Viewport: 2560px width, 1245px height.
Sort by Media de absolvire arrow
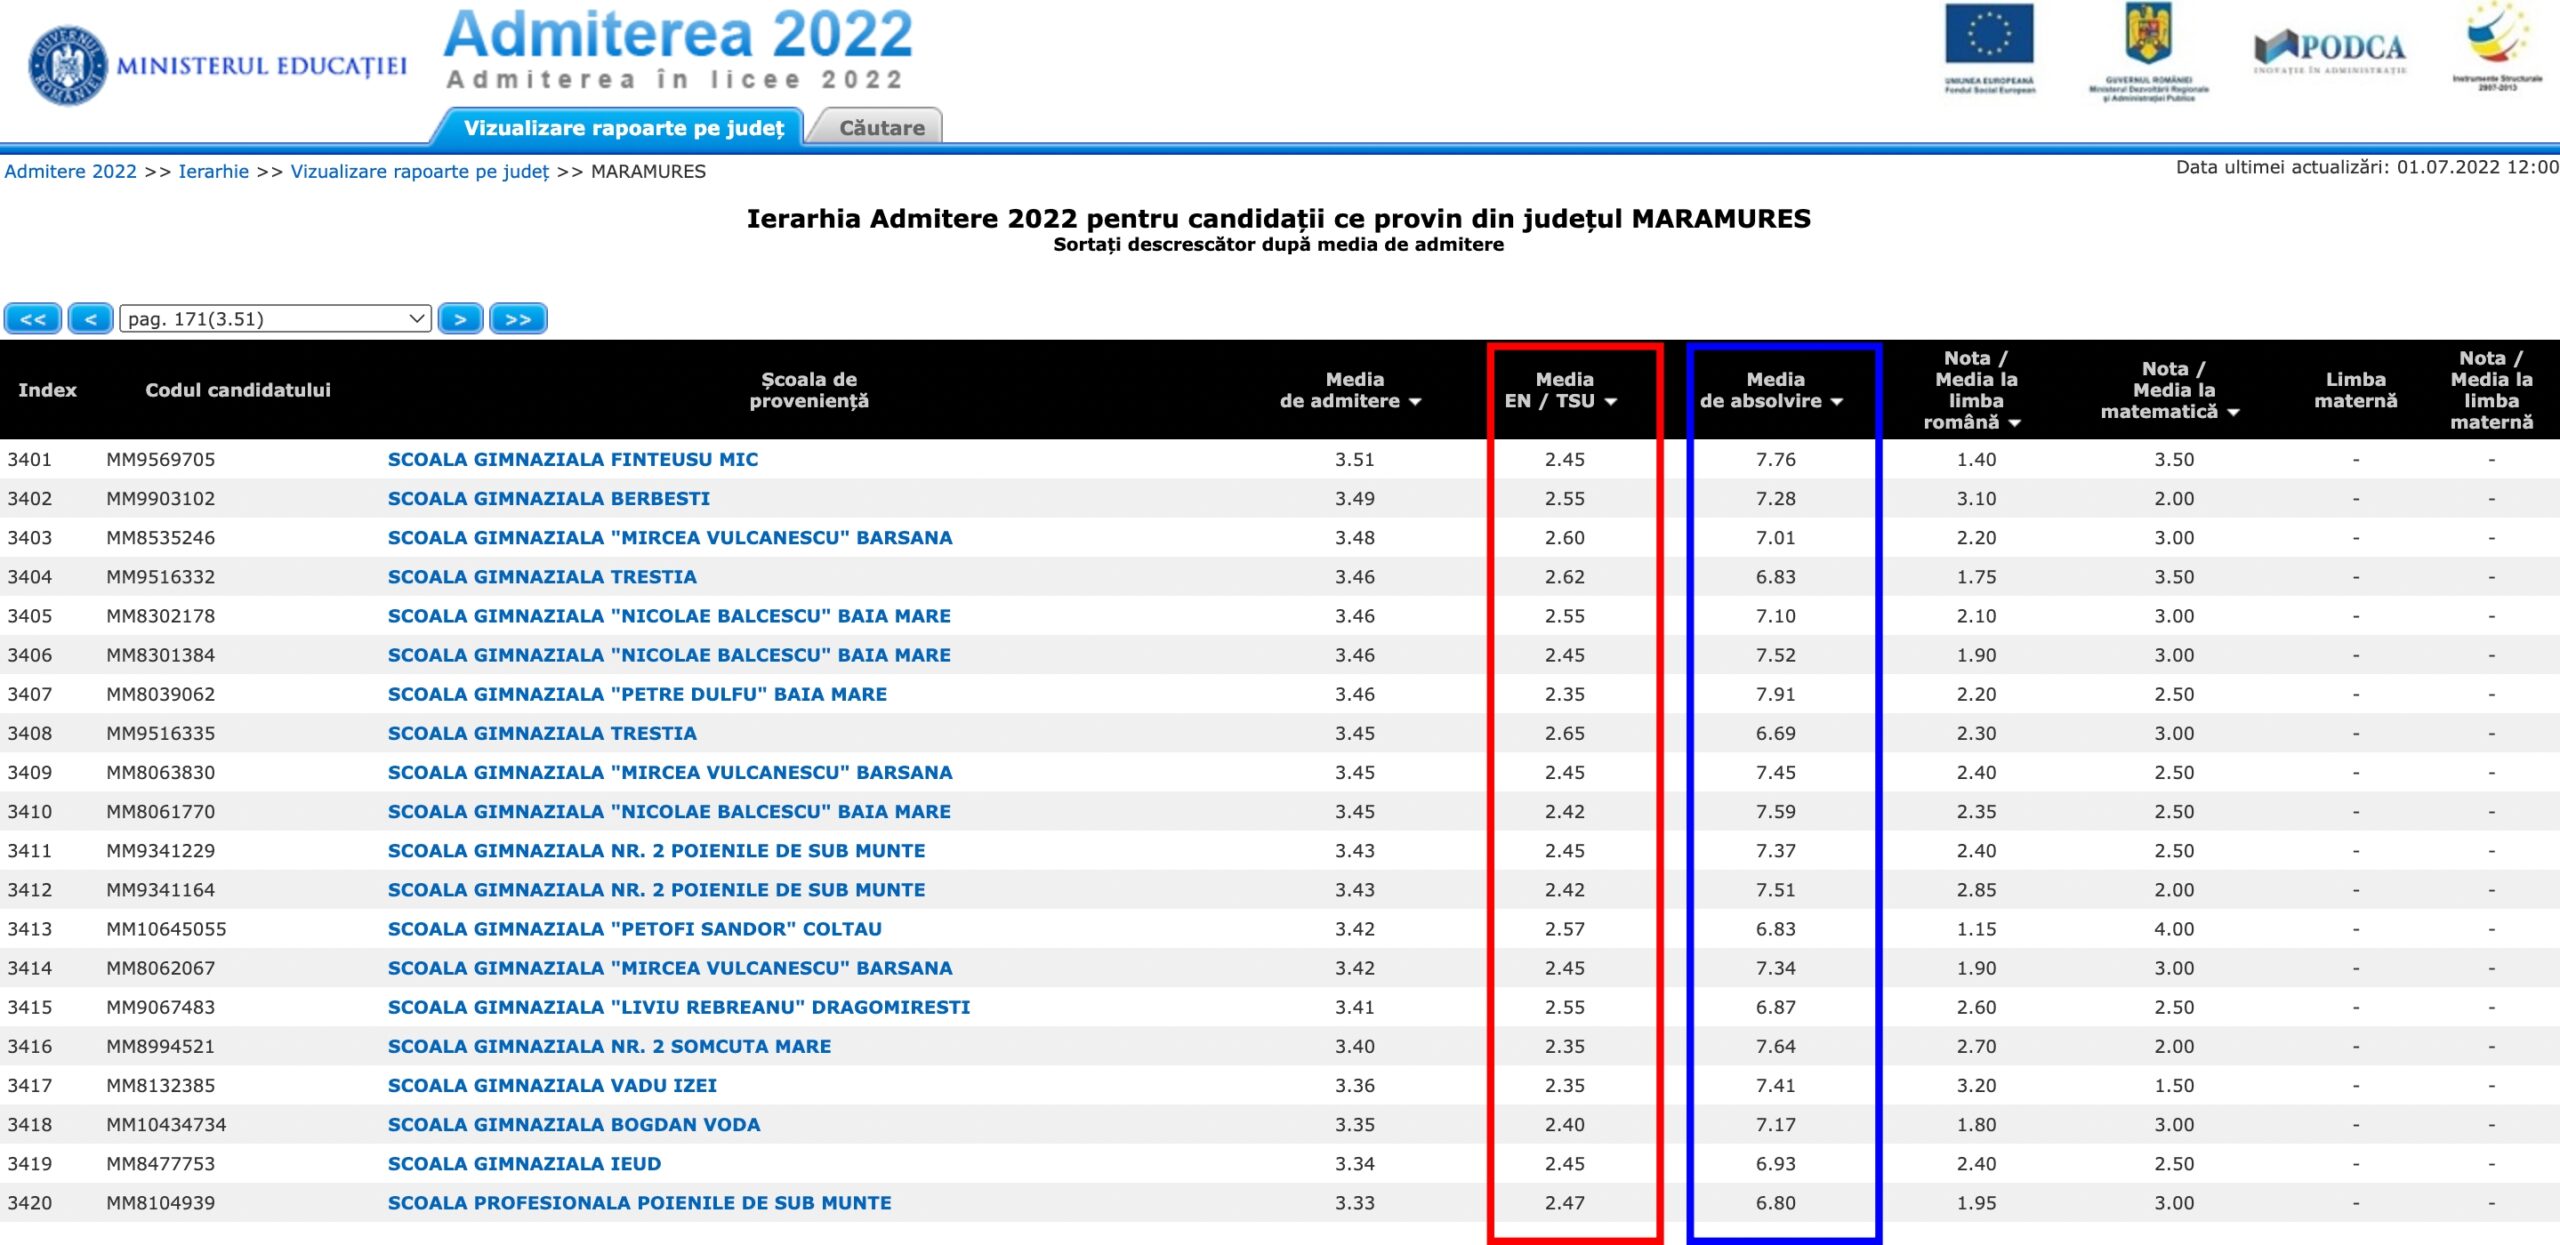(x=1836, y=402)
